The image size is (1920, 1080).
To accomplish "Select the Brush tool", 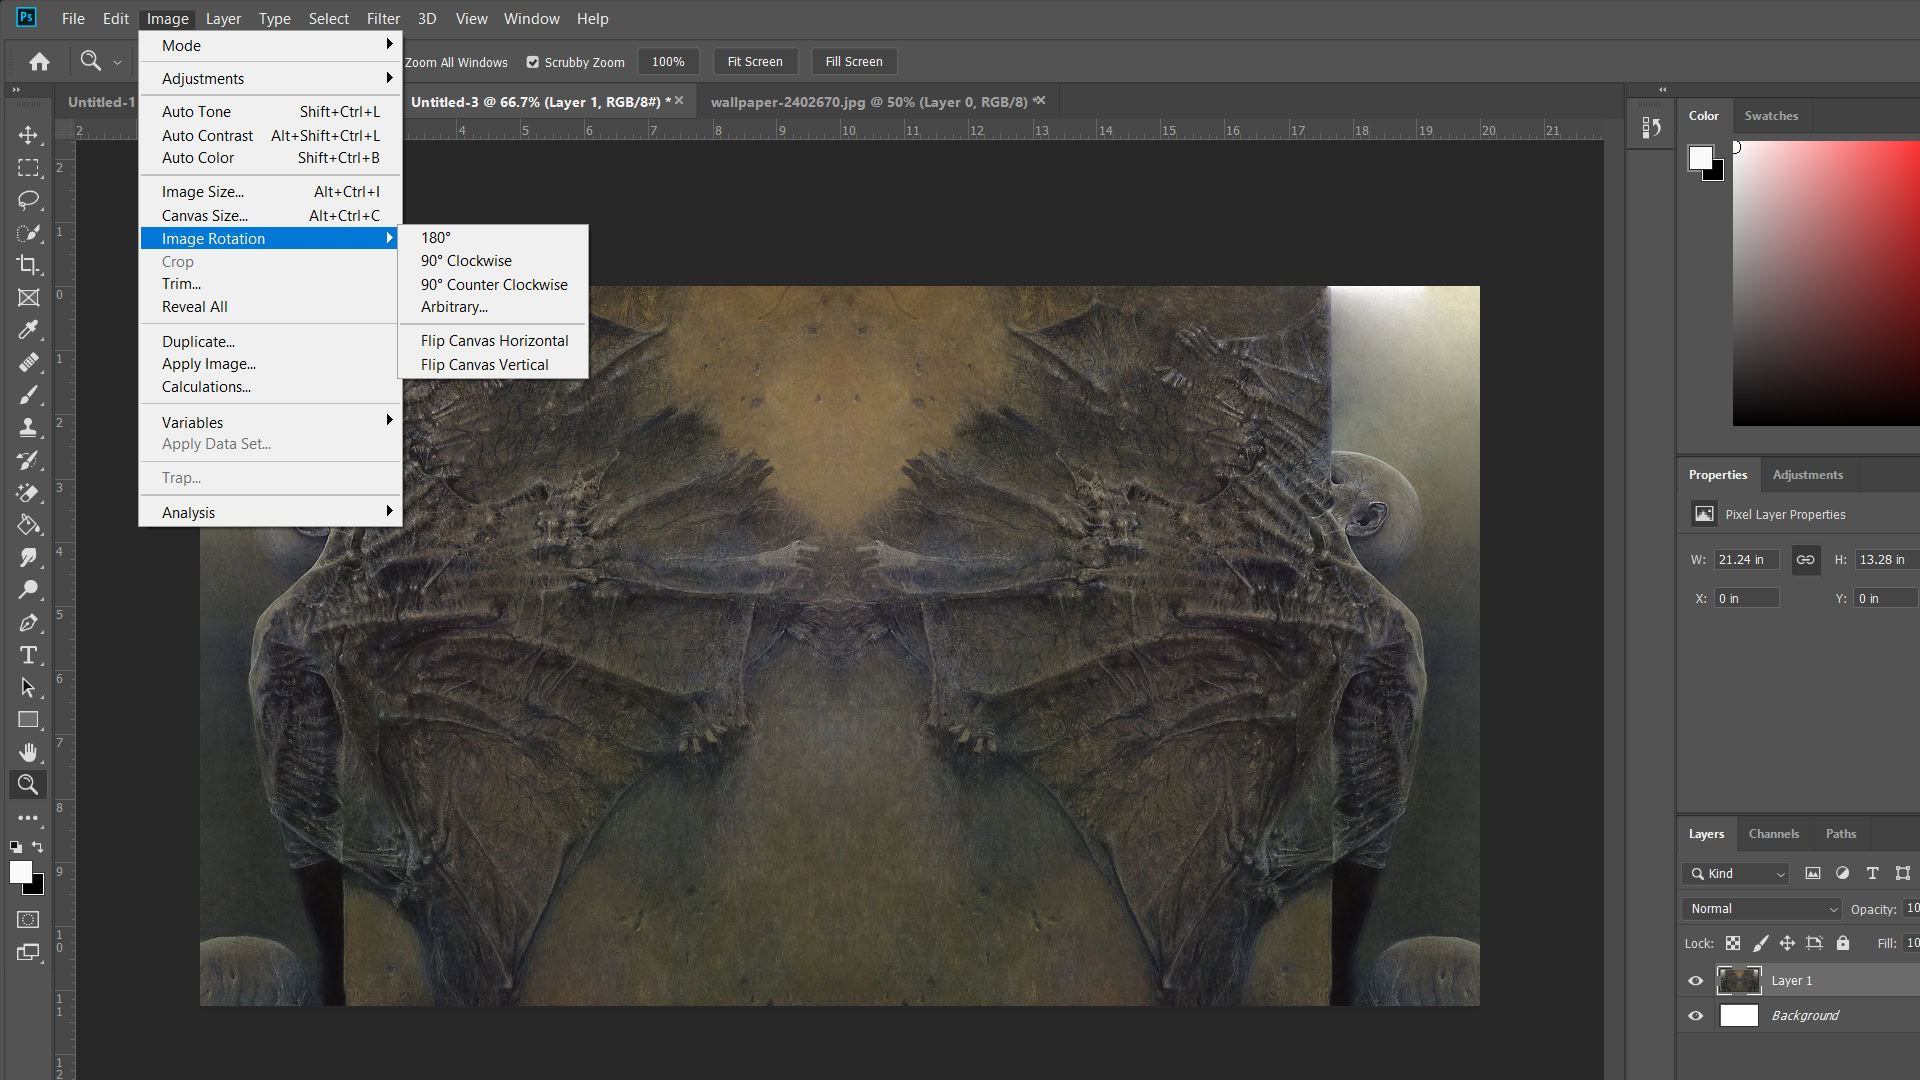I will pos(29,393).
